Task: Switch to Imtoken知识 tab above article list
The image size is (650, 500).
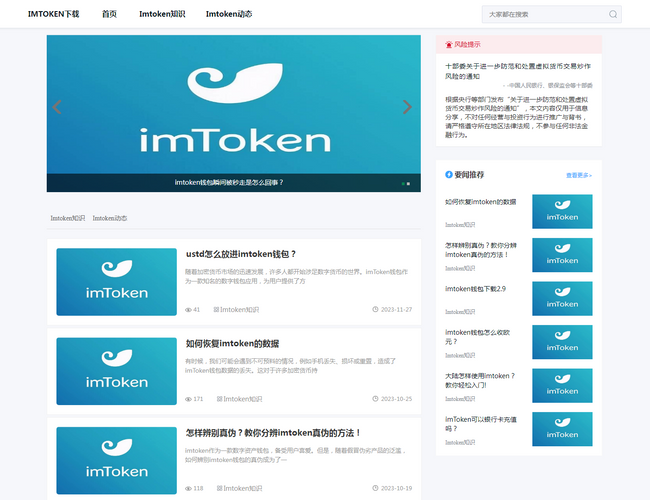Action: 68,218
